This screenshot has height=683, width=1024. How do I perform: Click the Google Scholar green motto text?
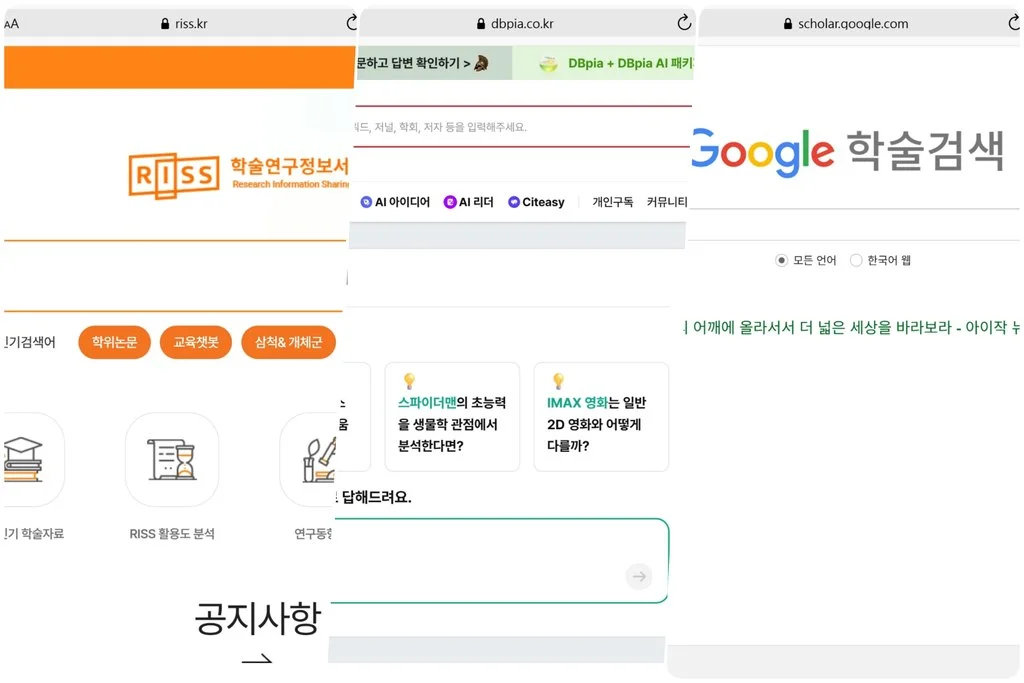tap(852, 326)
